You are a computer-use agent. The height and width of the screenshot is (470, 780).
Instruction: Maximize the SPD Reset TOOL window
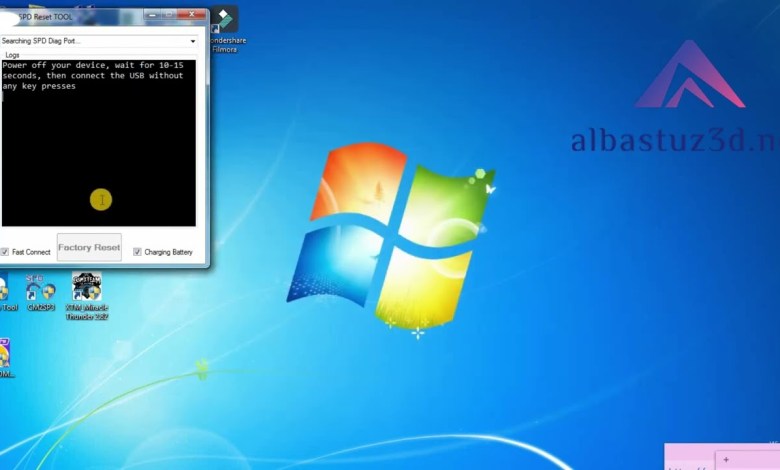[169, 15]
